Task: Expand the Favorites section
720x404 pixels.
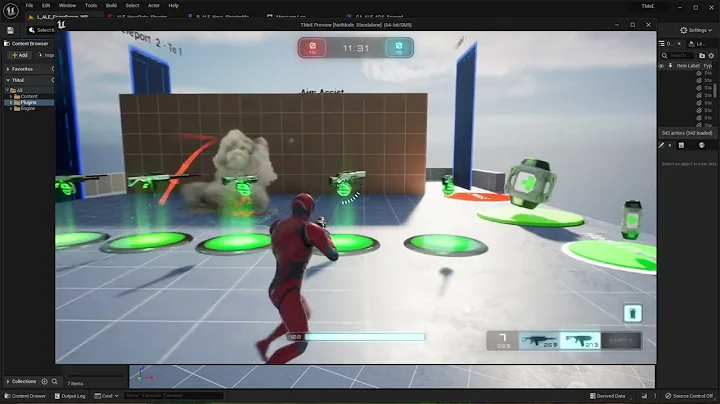Action: [8, 69]
